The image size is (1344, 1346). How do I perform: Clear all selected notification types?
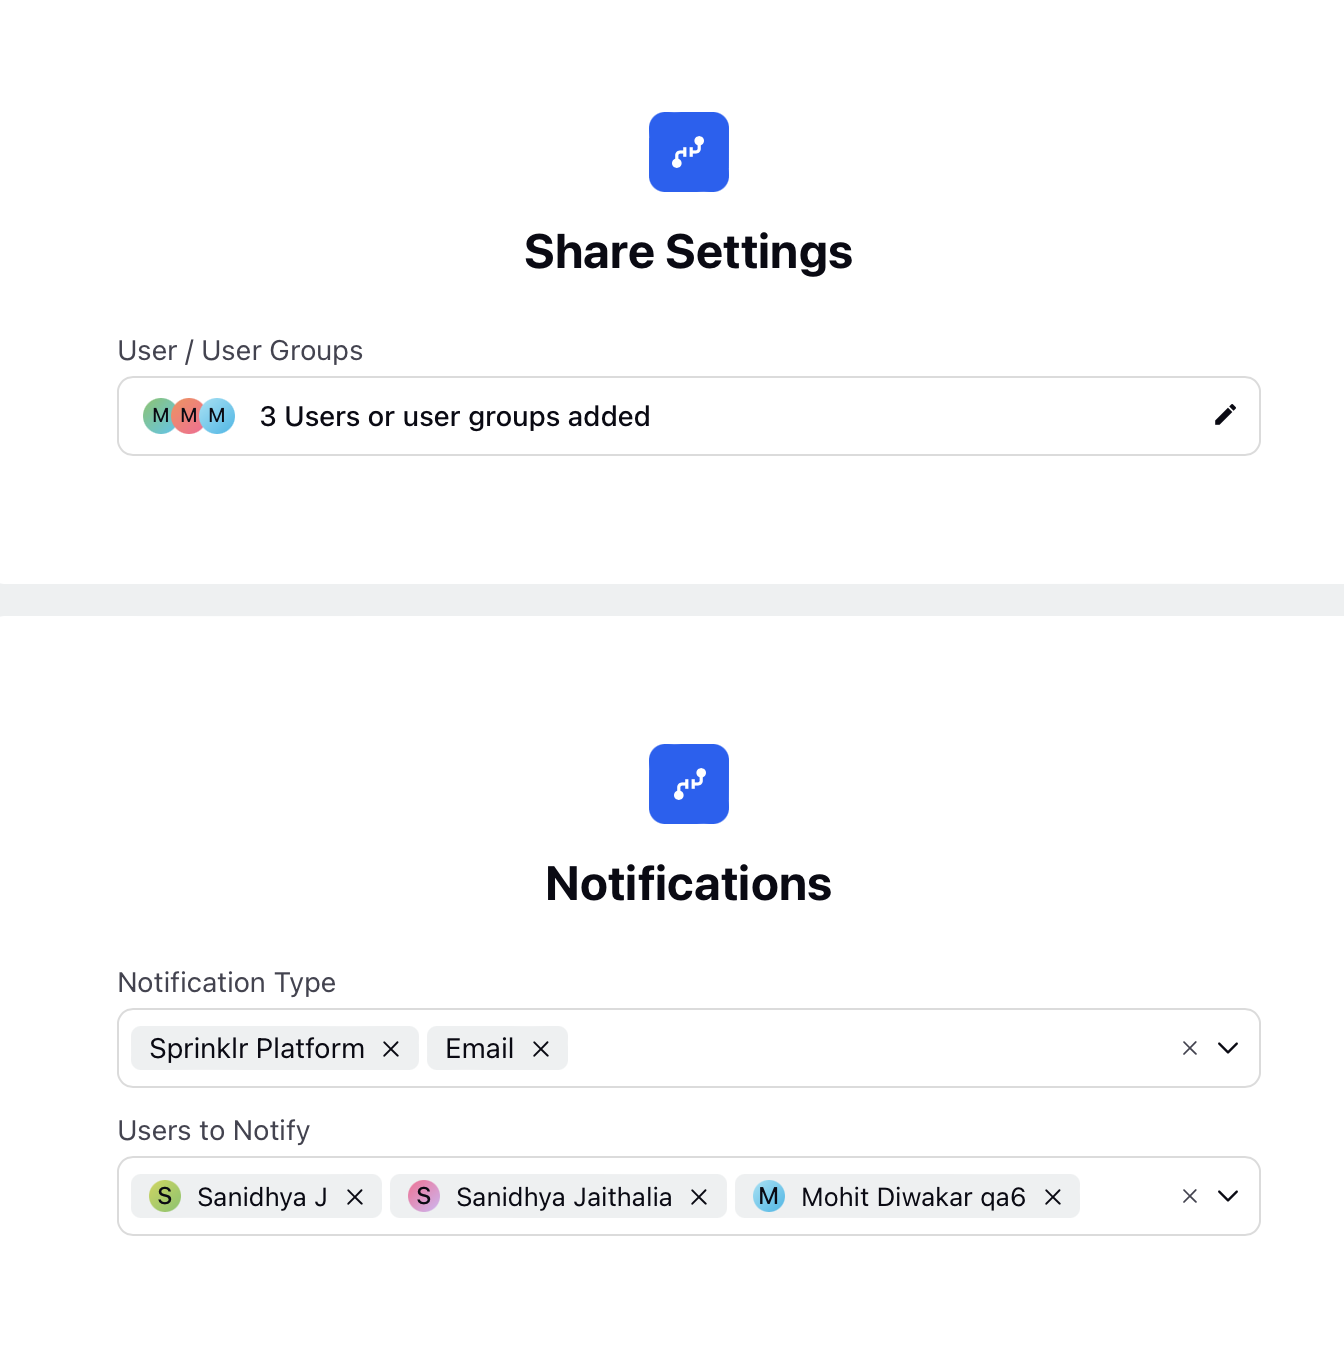point(1190,1048)
